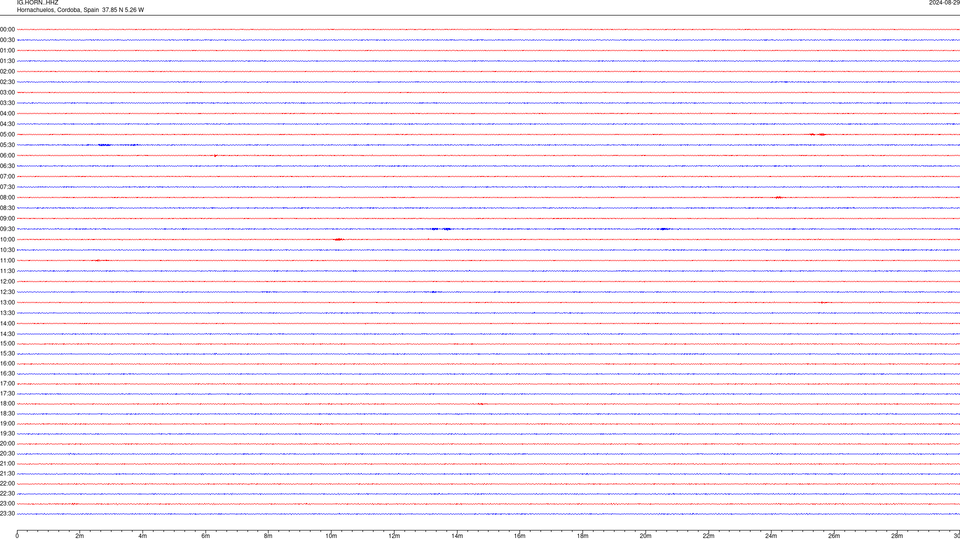Select the 00:30 trace time label
The height and width of the screenshot is (540, 960).
[7, 40]
